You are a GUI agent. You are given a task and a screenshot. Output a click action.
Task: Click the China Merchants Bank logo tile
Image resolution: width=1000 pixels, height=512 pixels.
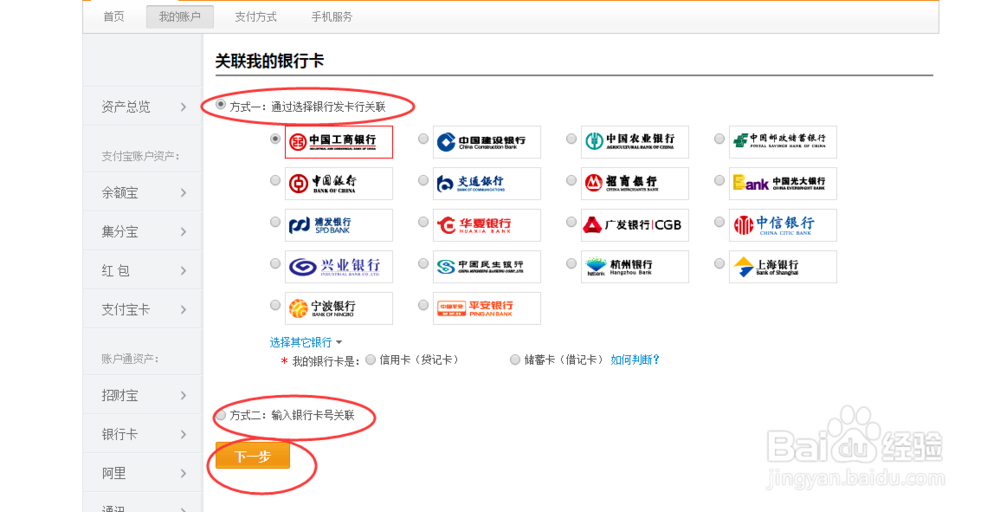635,184
